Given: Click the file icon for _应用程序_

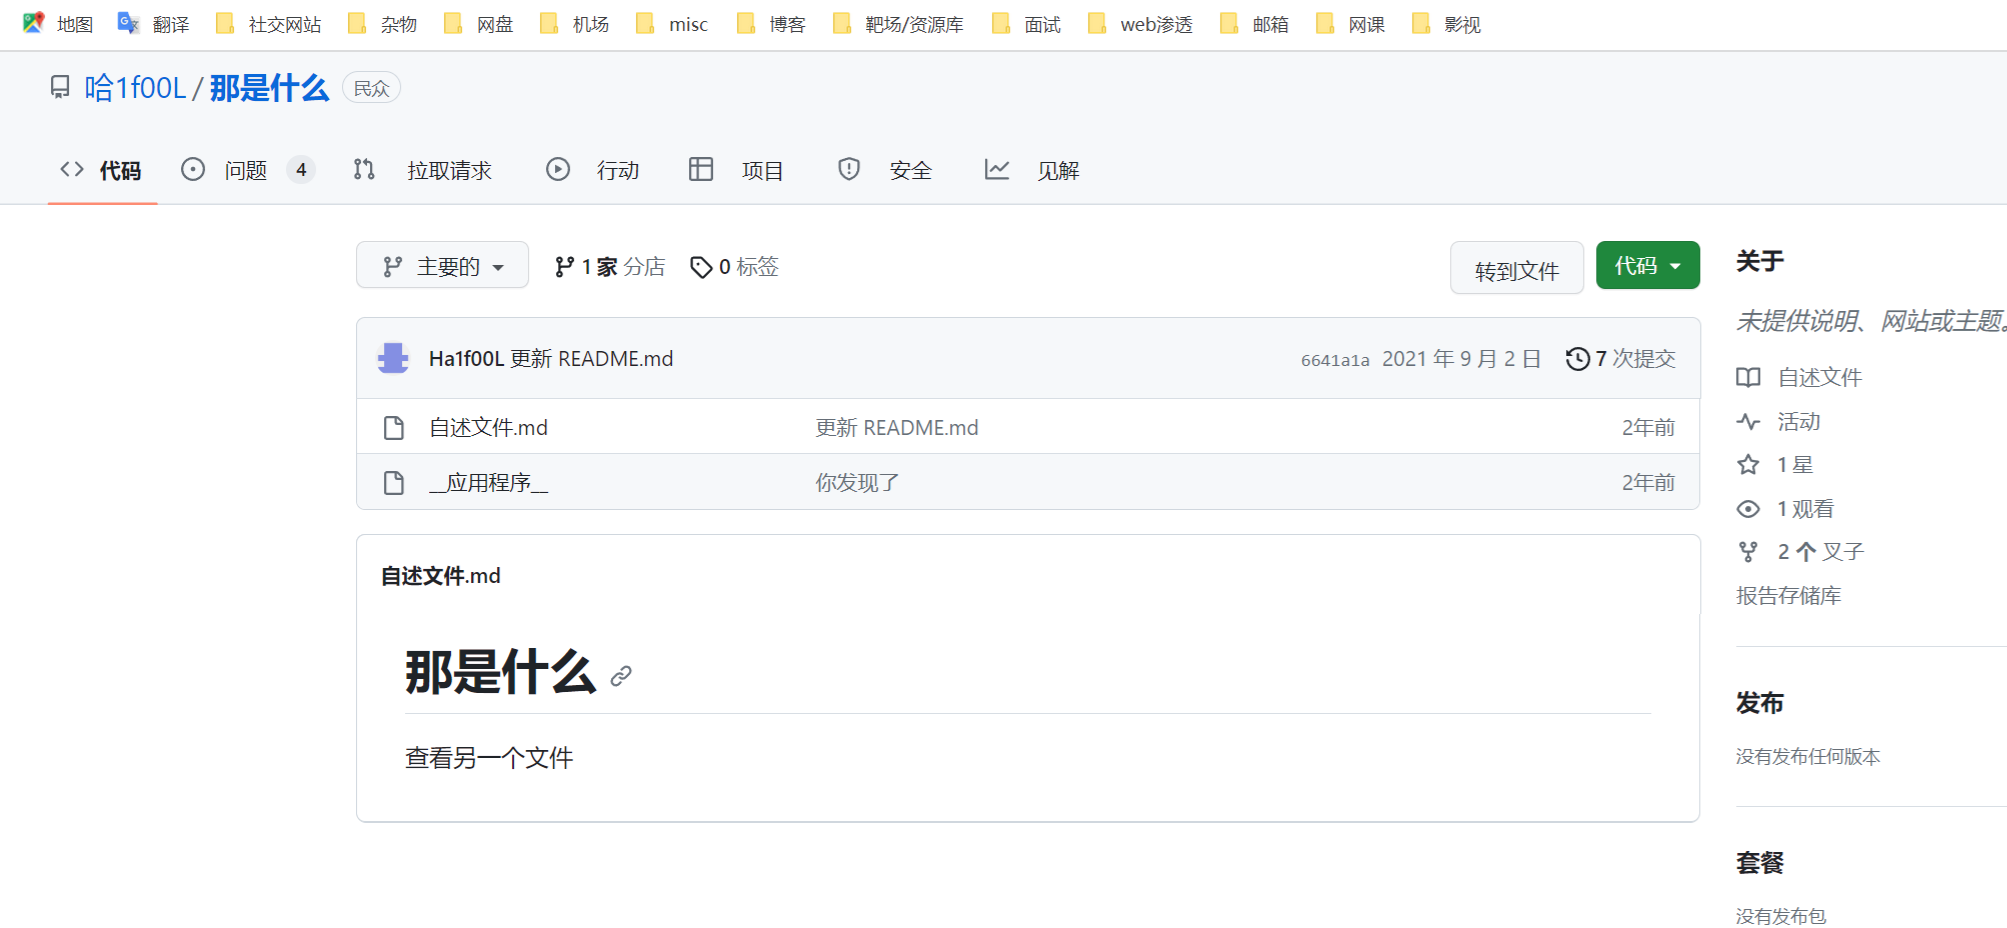Looking at the screenshot, I should (x=394, y=483).
